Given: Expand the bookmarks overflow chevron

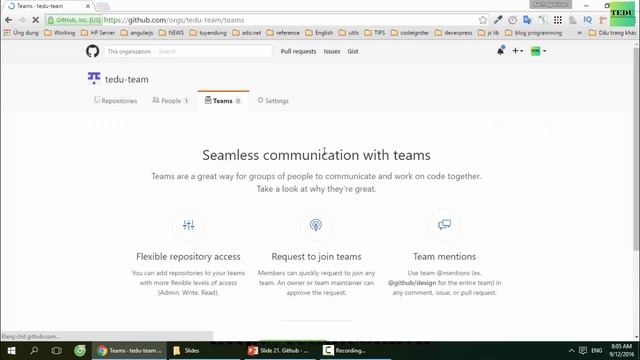Looking at the screenshot, I should (580, 33).
